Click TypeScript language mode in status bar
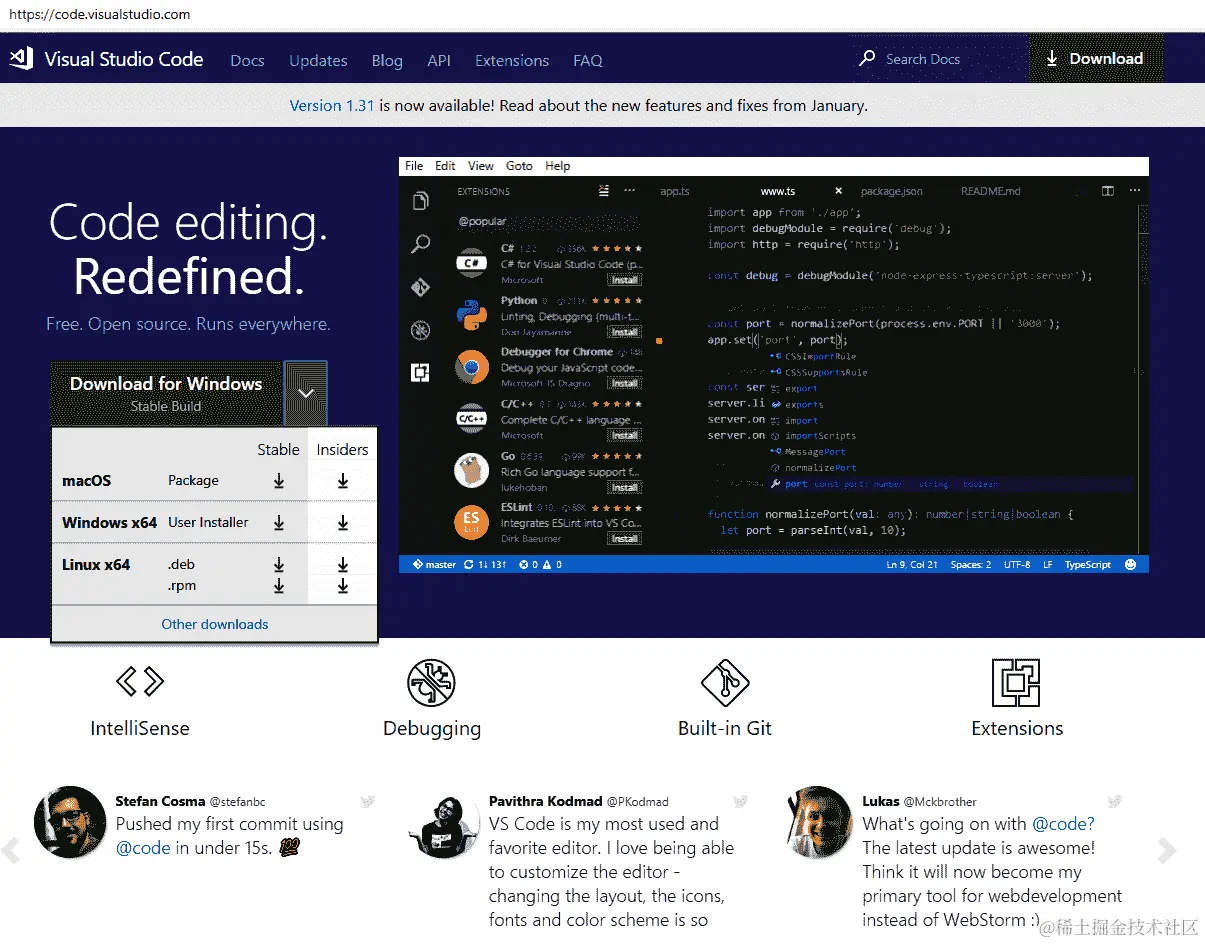Viewport: 1205px width, 944px height. coord(1088,565)
